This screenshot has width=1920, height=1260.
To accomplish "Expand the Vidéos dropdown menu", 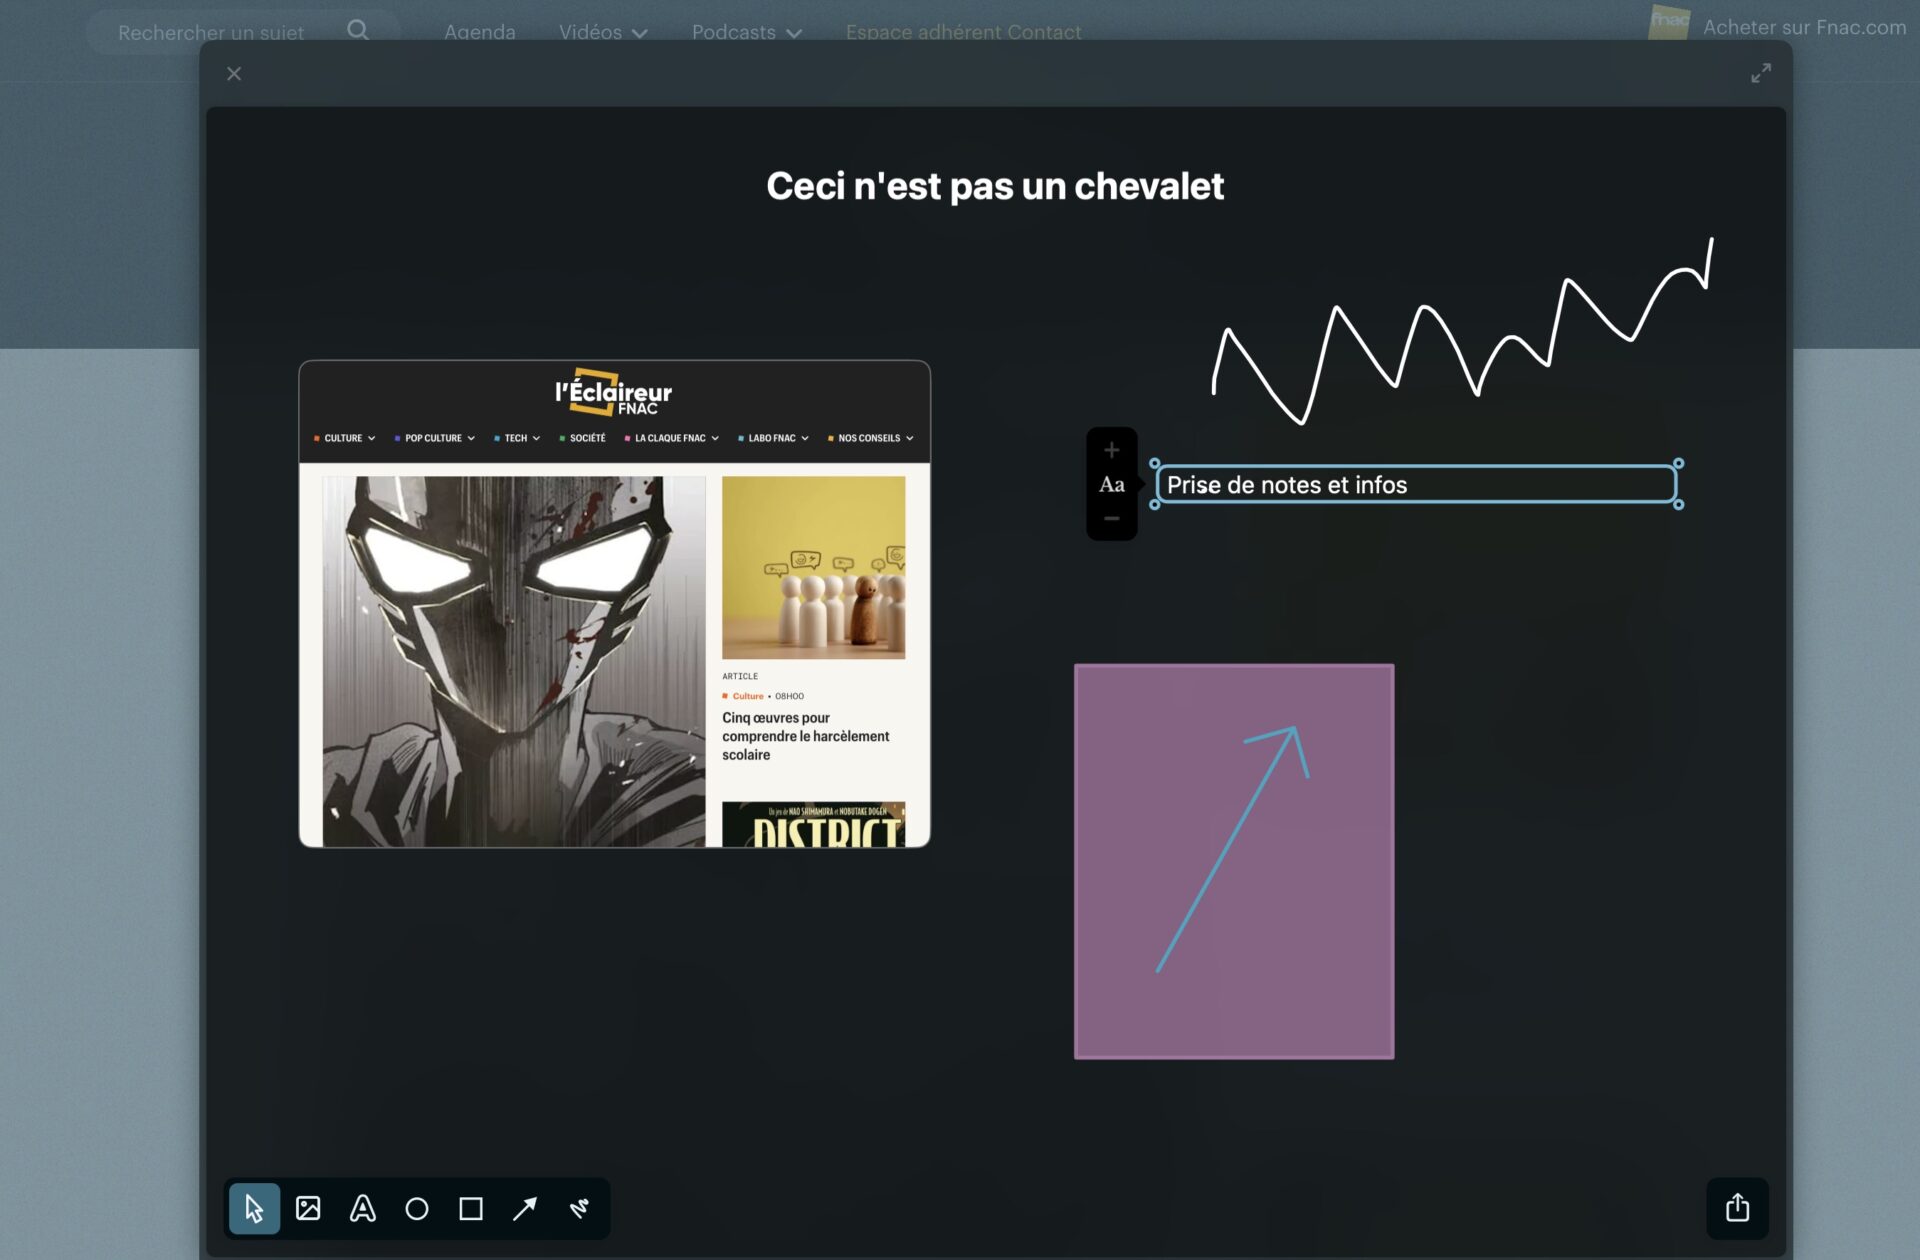I will tap(603, 32).
